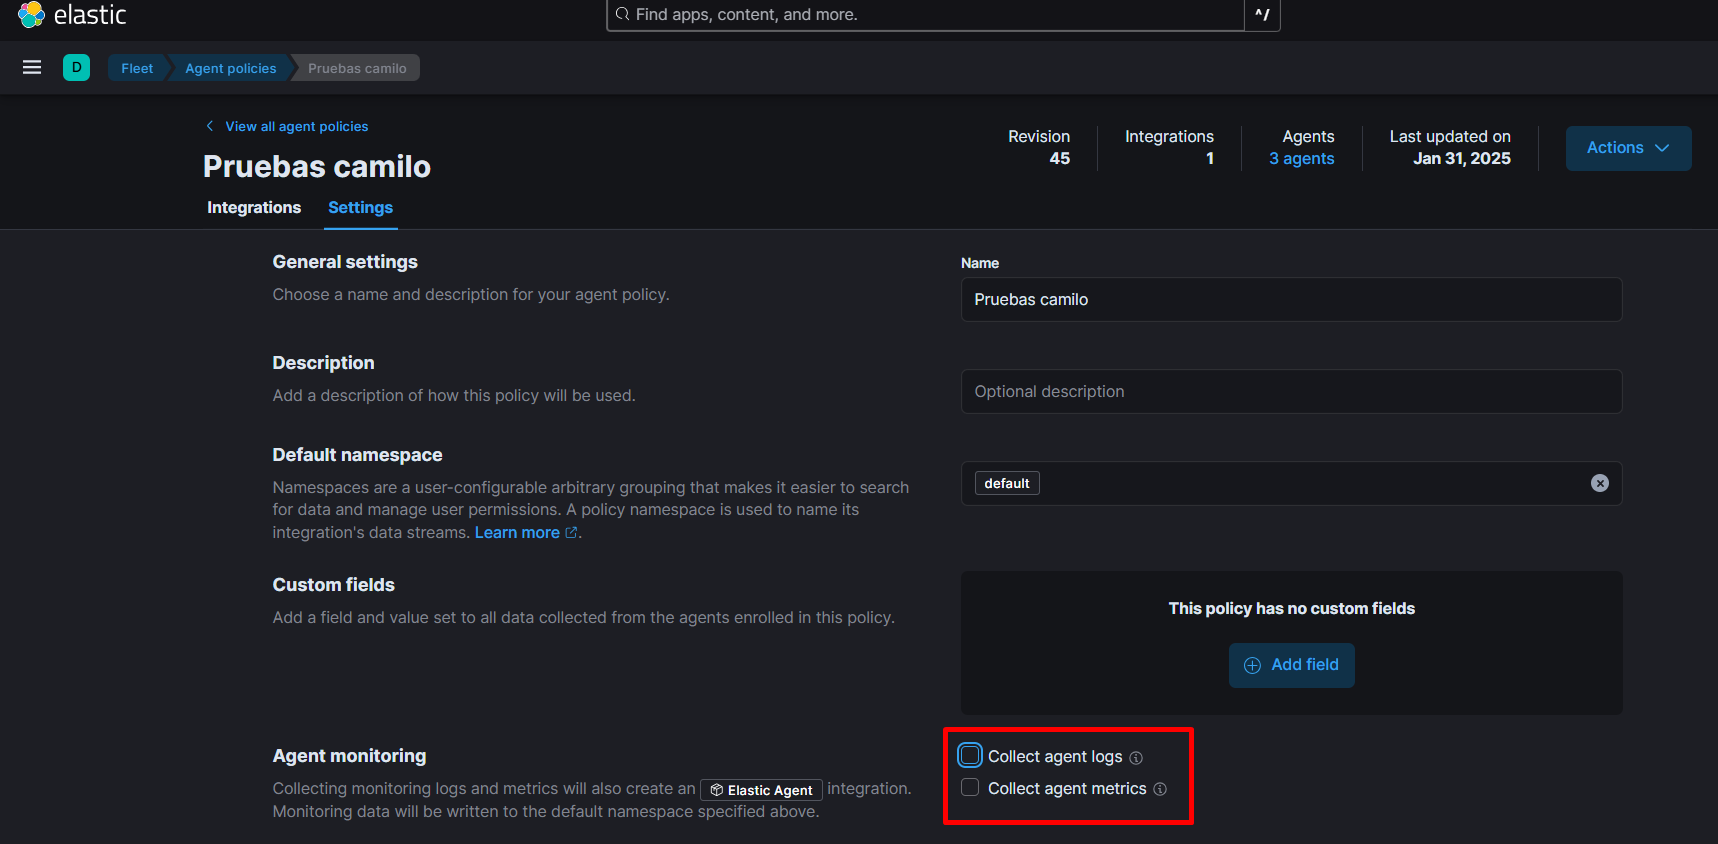Click the info icon beside Collect agent logs

1136,758
